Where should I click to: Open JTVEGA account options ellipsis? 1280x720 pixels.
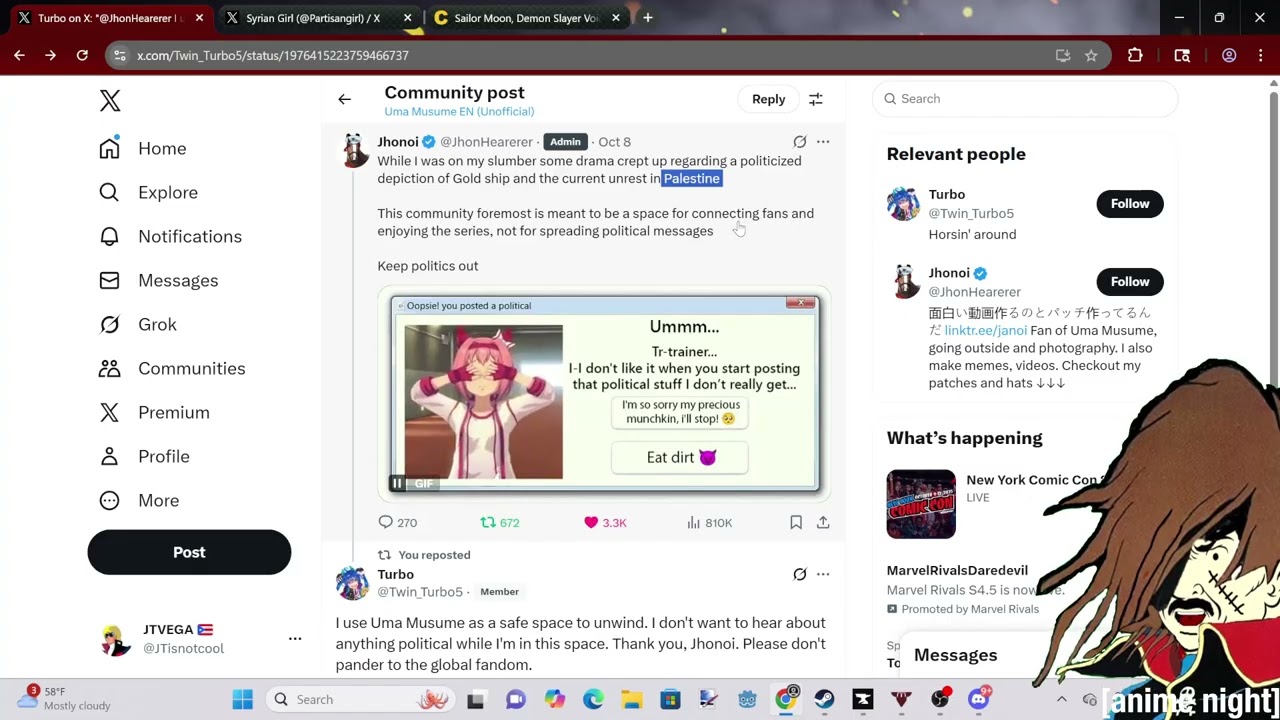pyautogui.click(x=295, y=638)
